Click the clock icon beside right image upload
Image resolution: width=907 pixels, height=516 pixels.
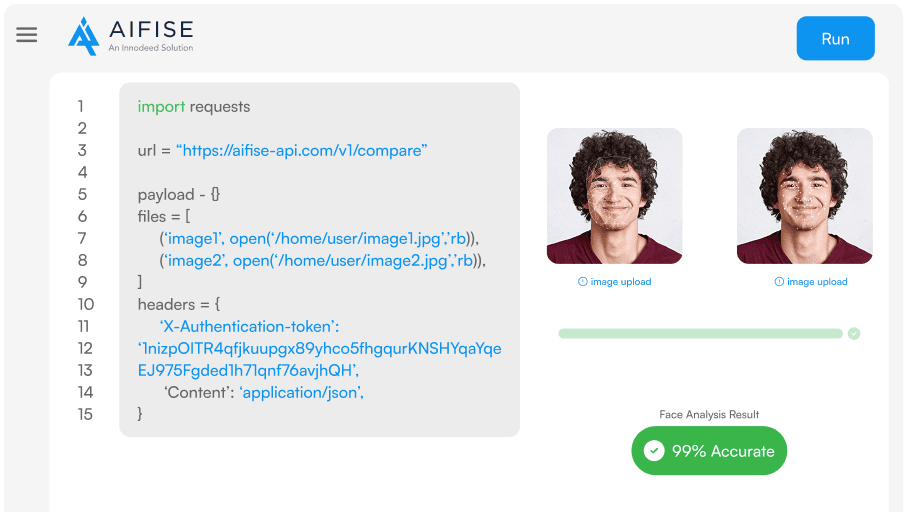779,282
